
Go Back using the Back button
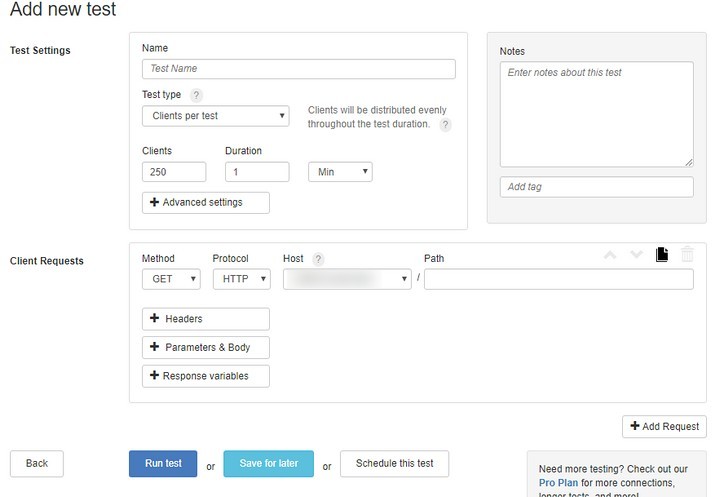point(37,463)
